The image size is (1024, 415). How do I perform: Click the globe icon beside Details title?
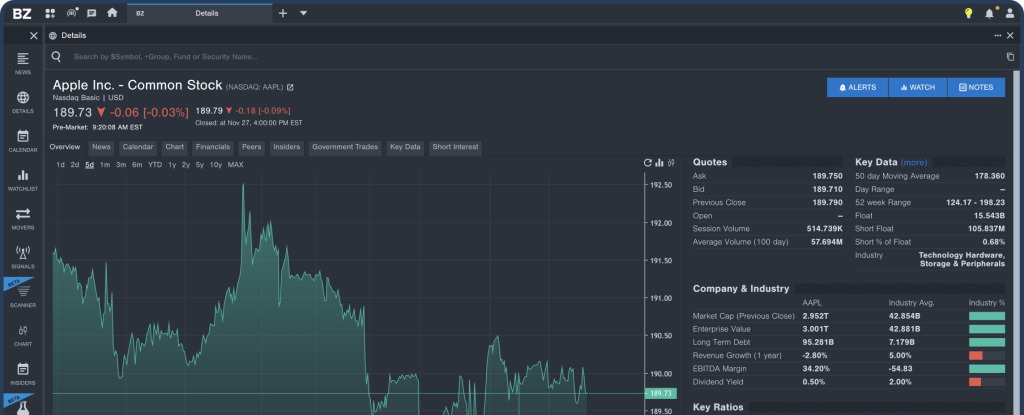pos(53,36)
